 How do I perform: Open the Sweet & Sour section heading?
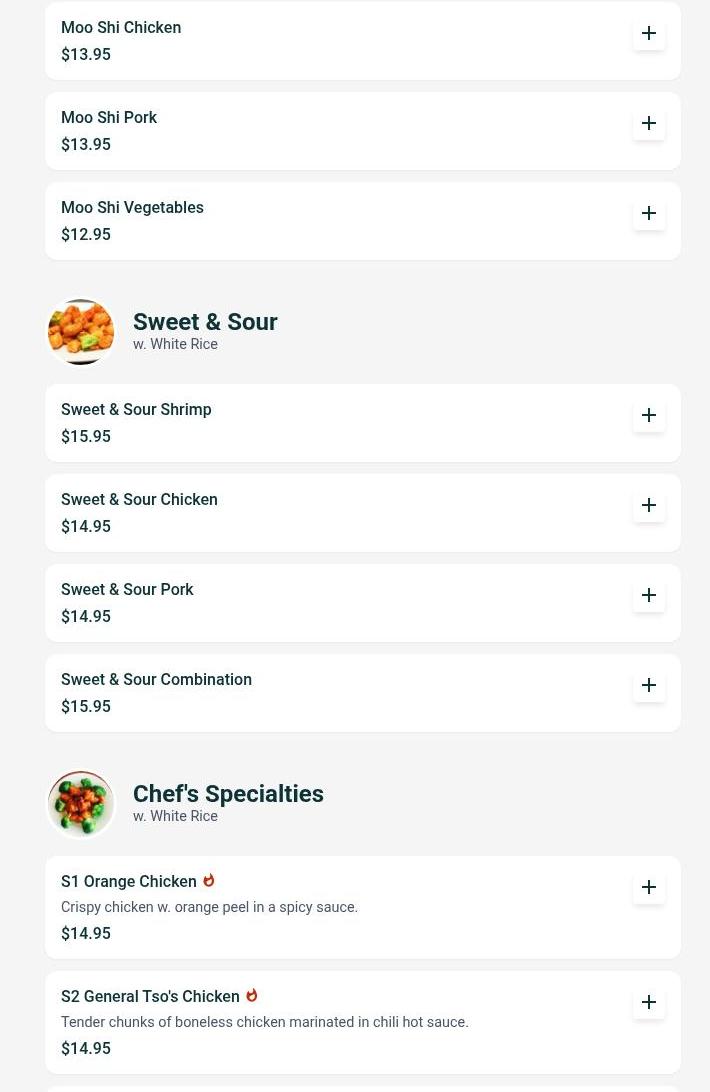tap(205, 322)
